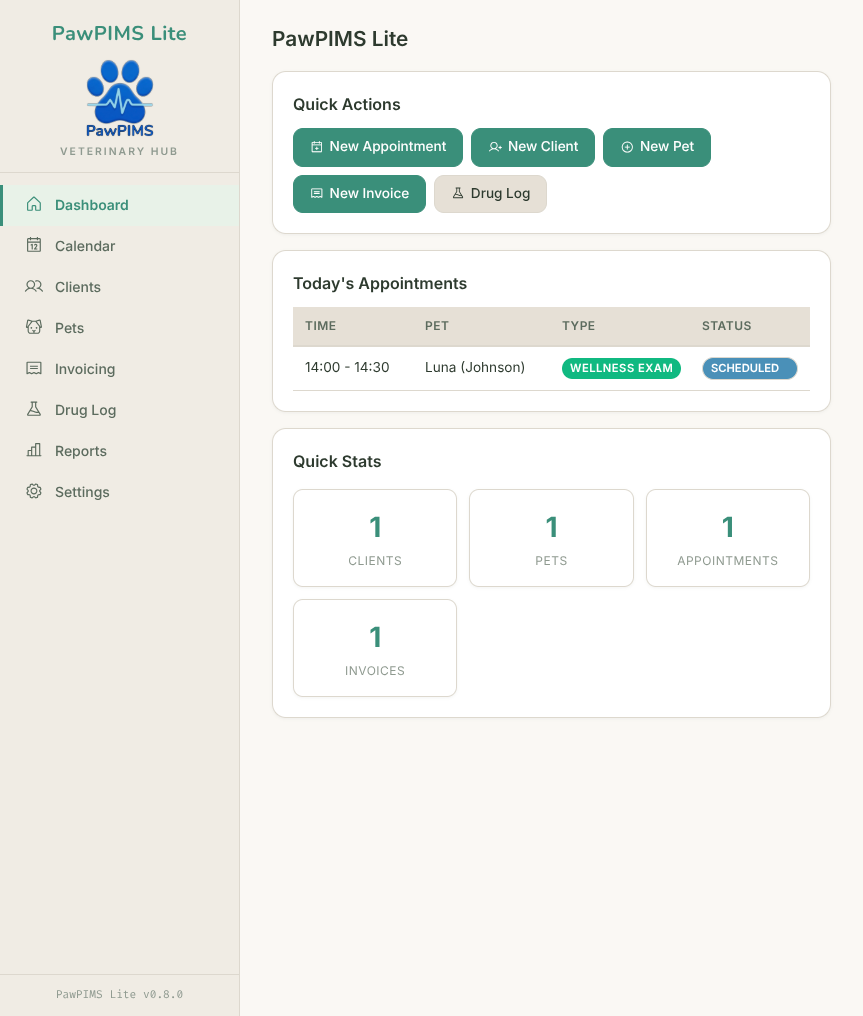Click person-plus icon on New Client button
863x1016 pixels.
click(495, 147)
